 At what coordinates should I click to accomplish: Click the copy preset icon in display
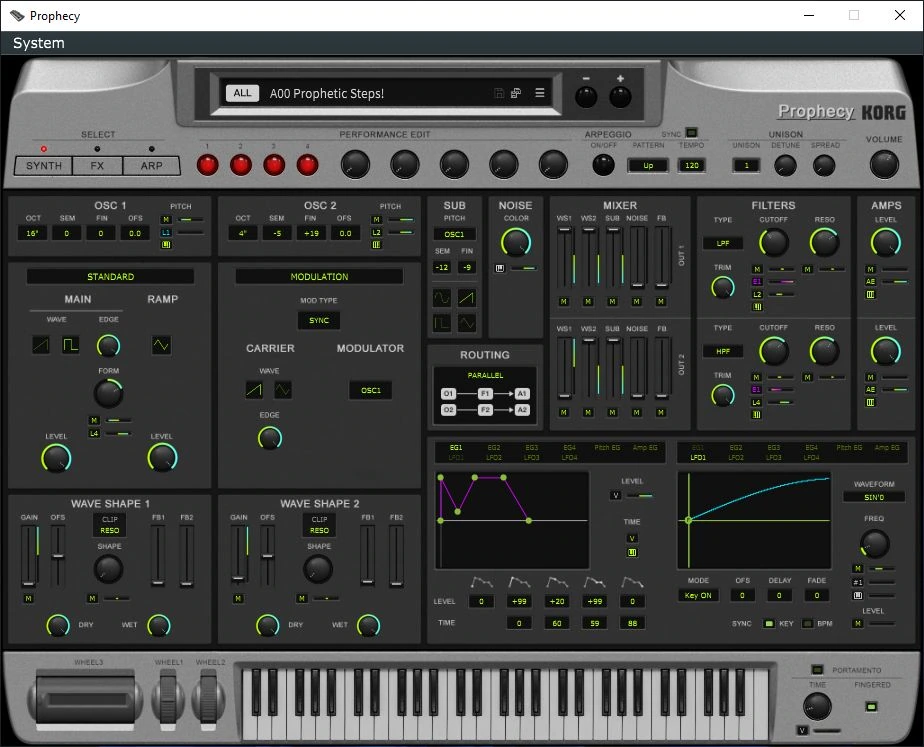click(x=516, y=93)
